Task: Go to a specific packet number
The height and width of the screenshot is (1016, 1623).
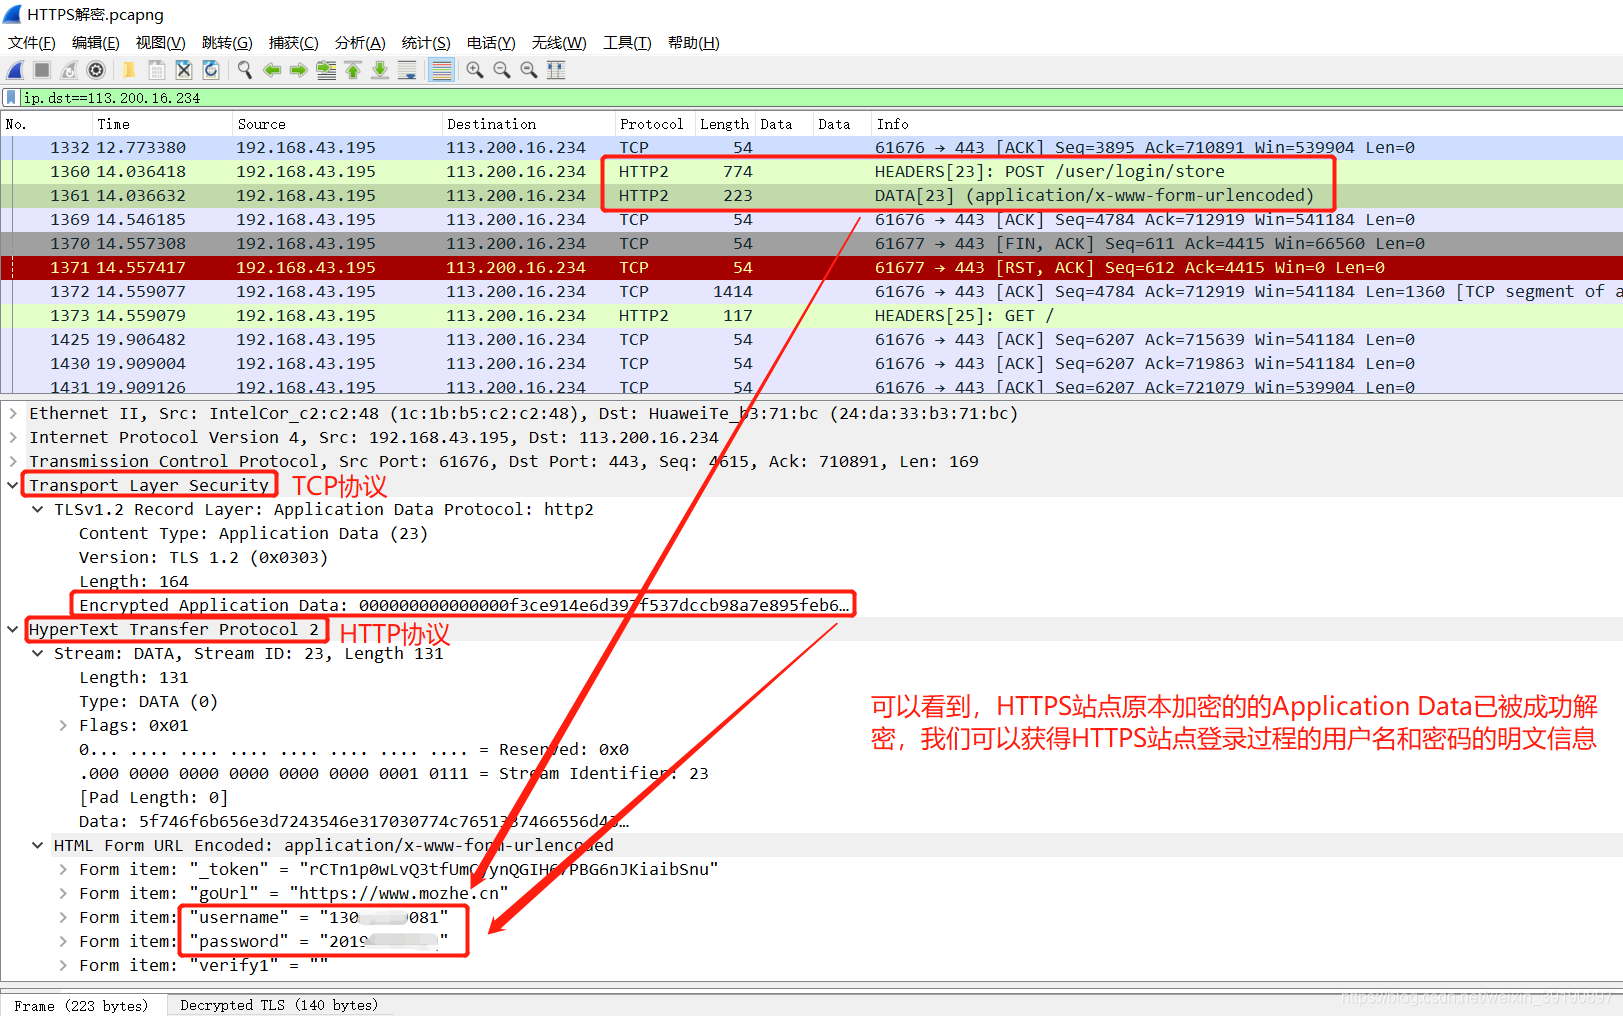Action: (326, 70)
